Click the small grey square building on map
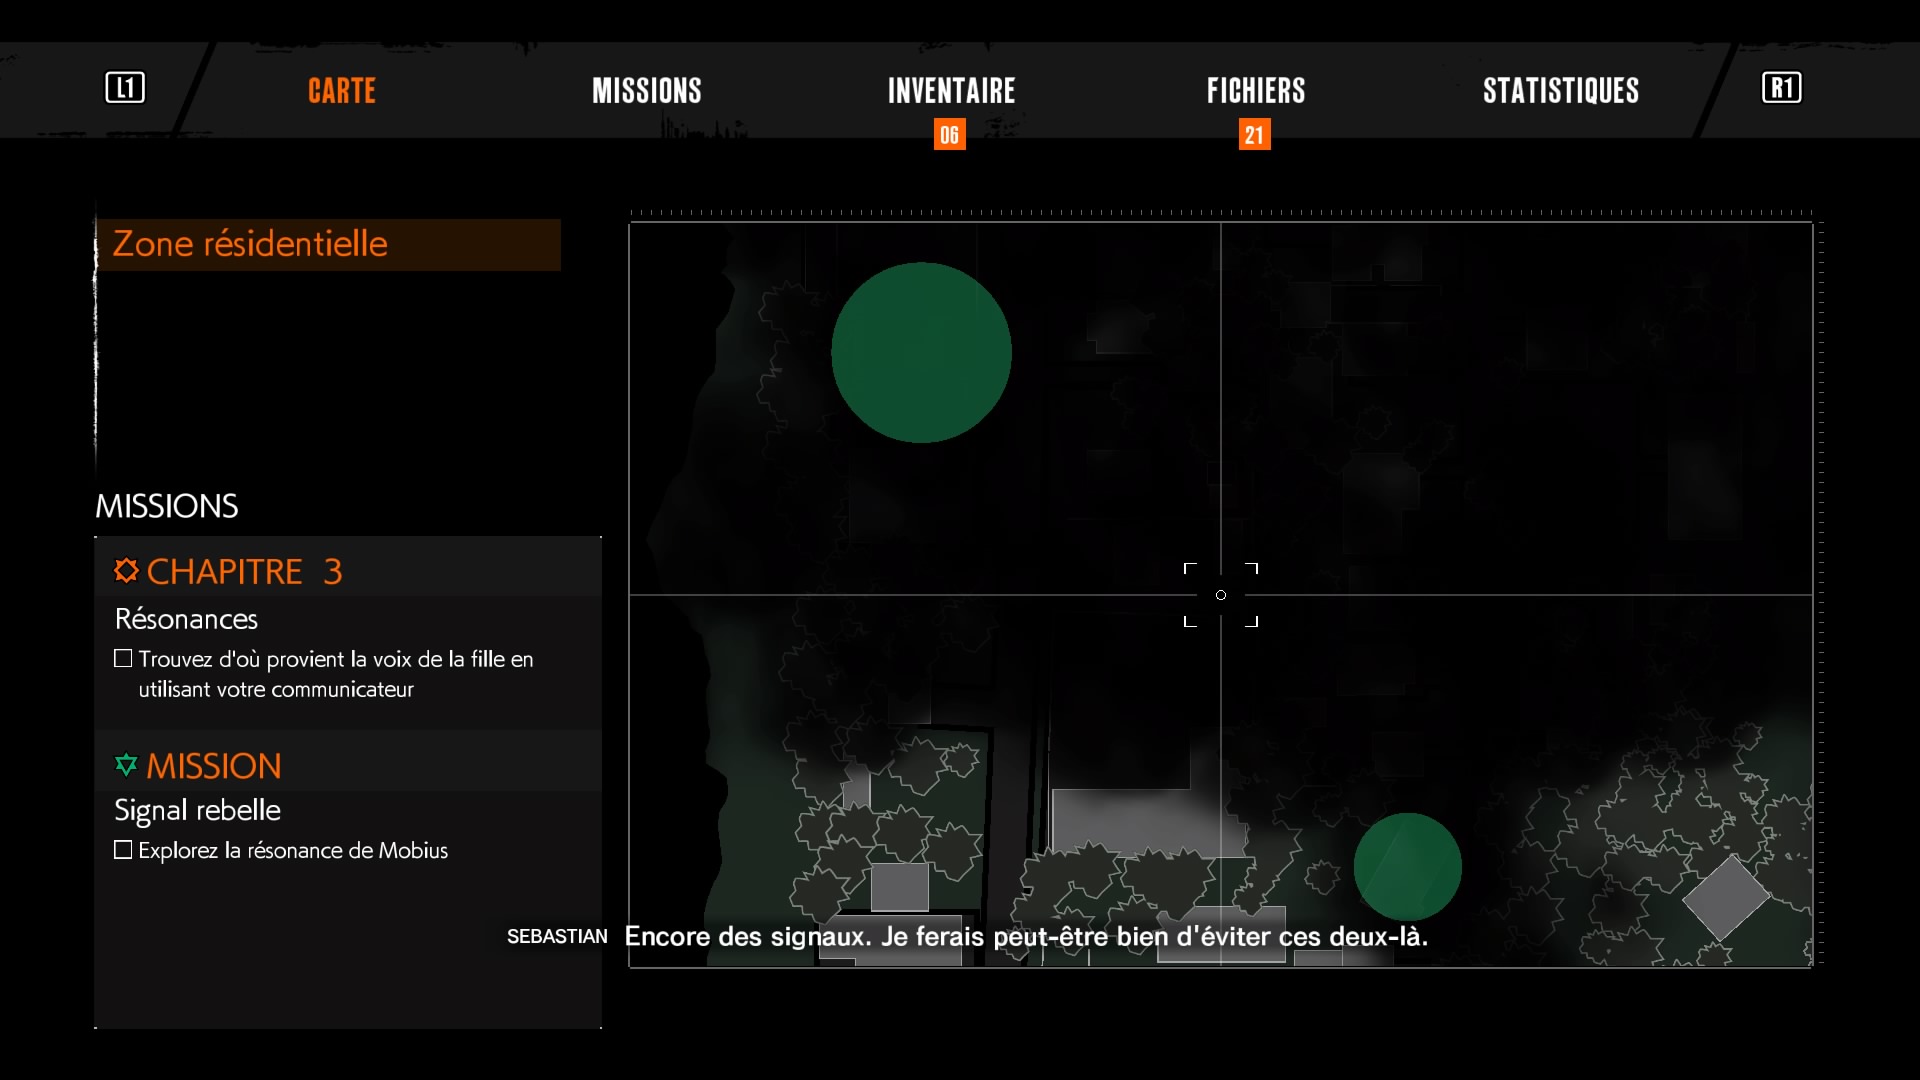The image size is (1920, 1080). 899,887
